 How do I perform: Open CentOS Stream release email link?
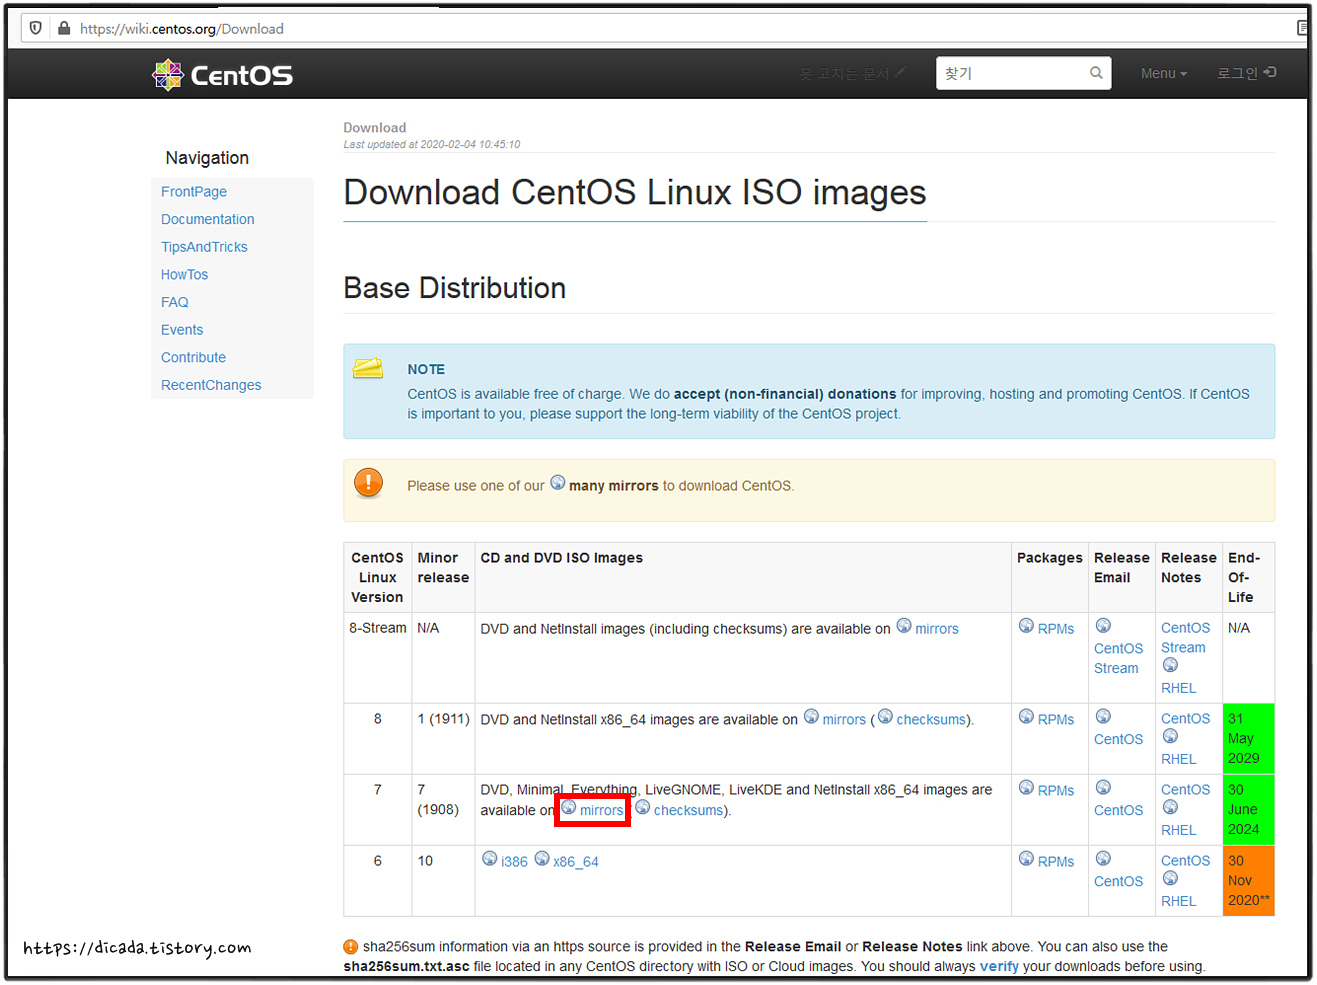tap(1118, 658)
